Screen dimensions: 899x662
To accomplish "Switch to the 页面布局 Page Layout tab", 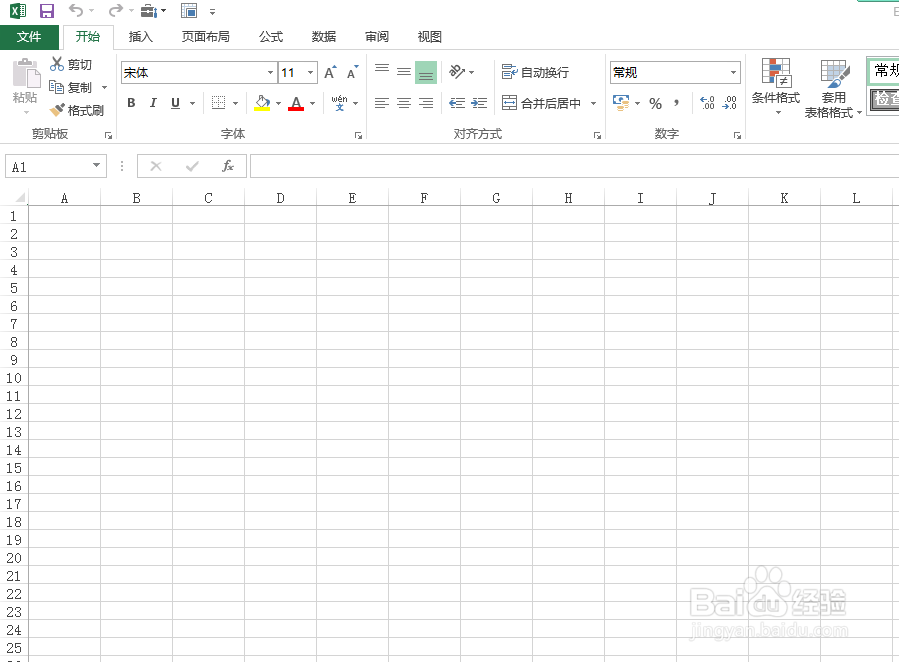I will 205,37.
